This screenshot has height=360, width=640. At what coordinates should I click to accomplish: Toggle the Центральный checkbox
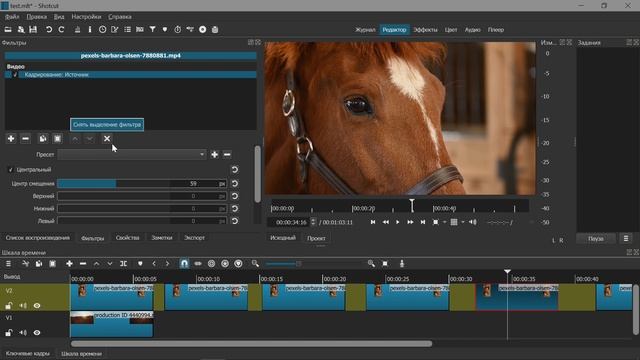click(x=11, y=169)
